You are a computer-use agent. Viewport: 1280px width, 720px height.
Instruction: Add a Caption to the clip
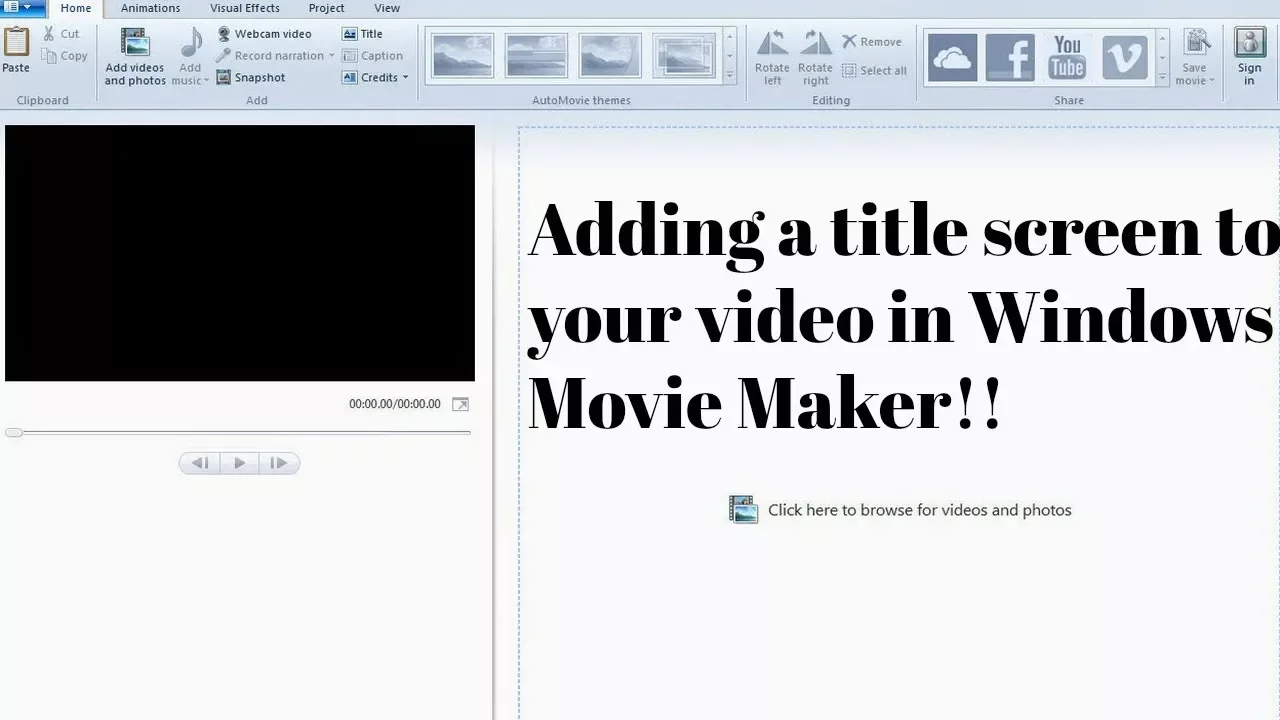[373, 56]
